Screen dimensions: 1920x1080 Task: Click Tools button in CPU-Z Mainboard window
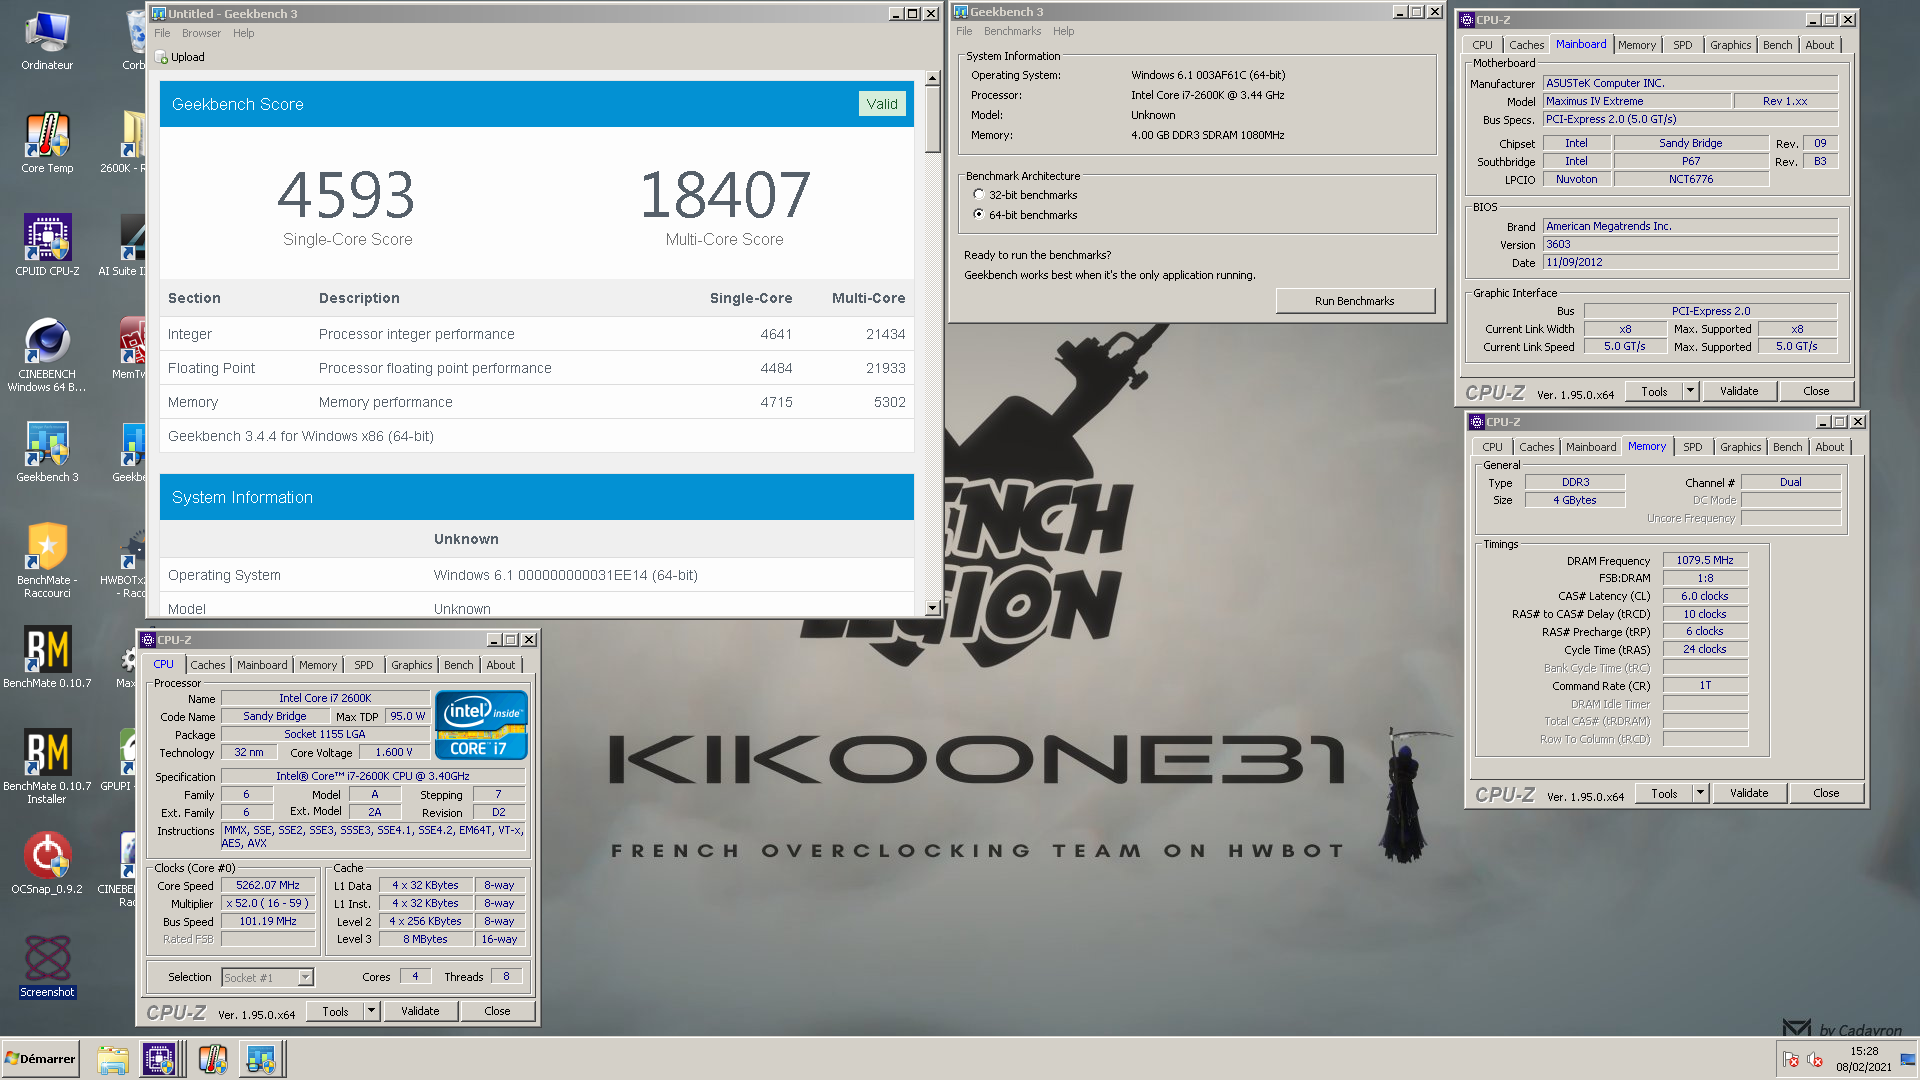1654,391
